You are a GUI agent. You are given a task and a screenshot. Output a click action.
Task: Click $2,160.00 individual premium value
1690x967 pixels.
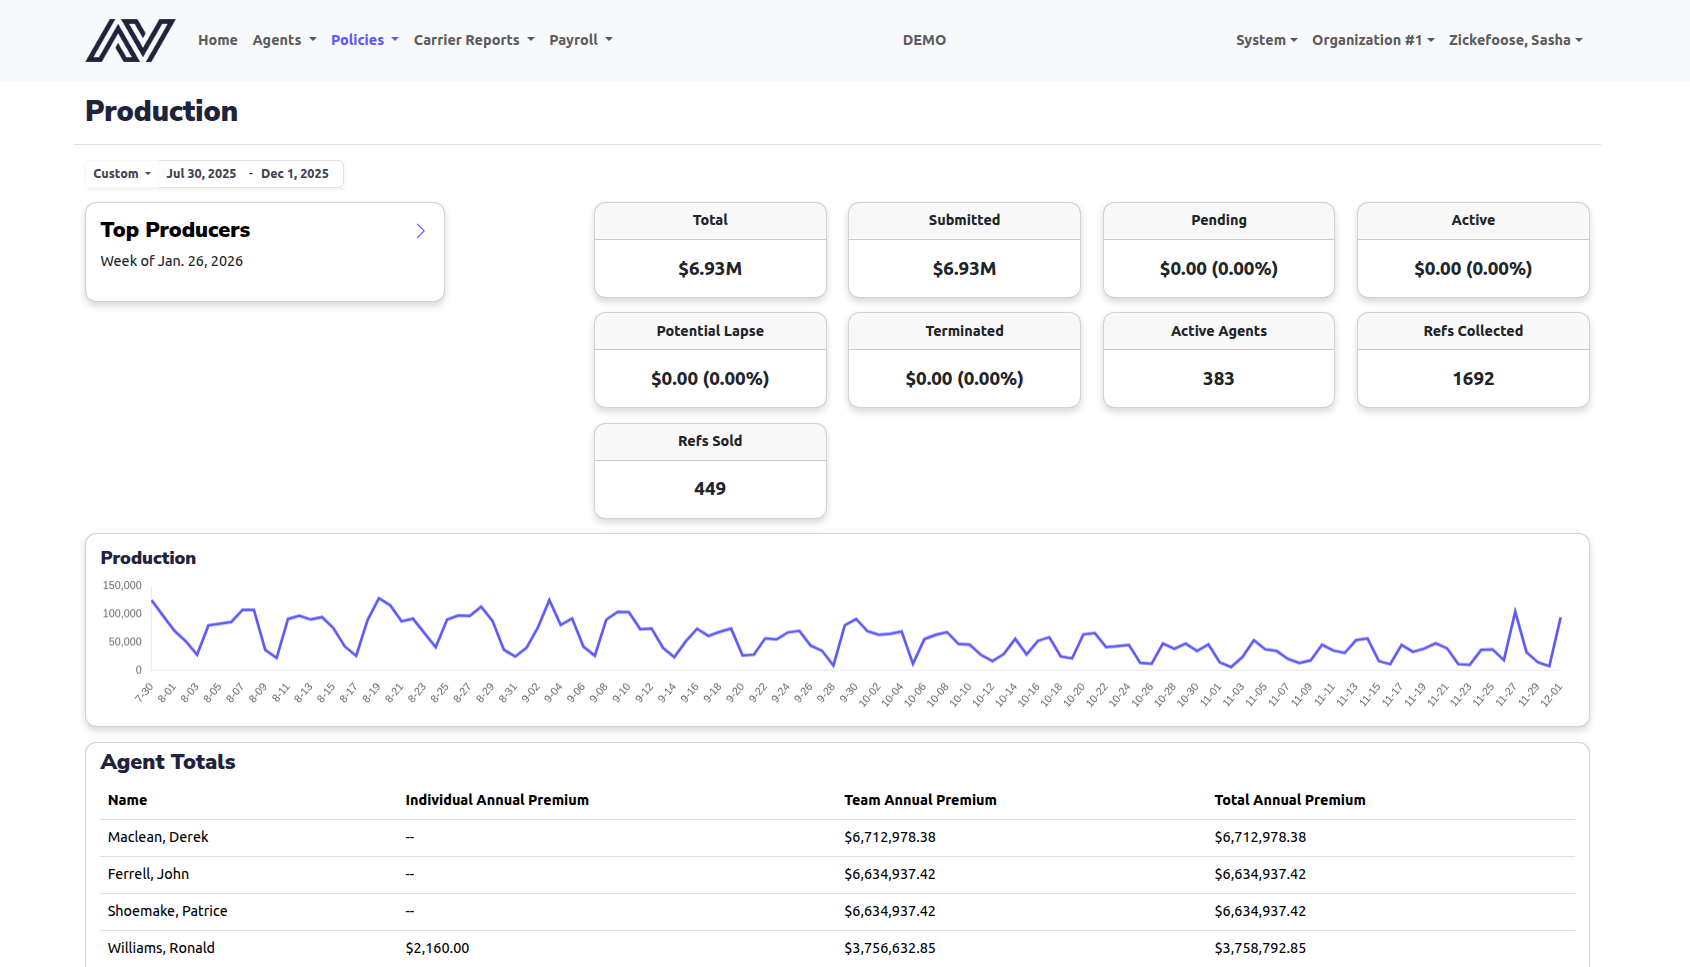click(x=437, y=948)
